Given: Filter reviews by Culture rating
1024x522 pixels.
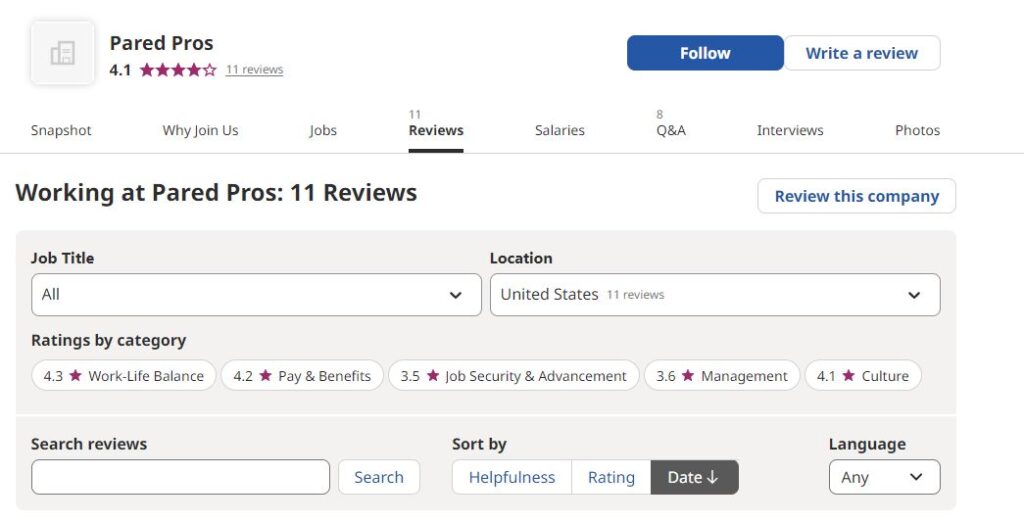Looking at the screenshot, I should coord(862,376).
